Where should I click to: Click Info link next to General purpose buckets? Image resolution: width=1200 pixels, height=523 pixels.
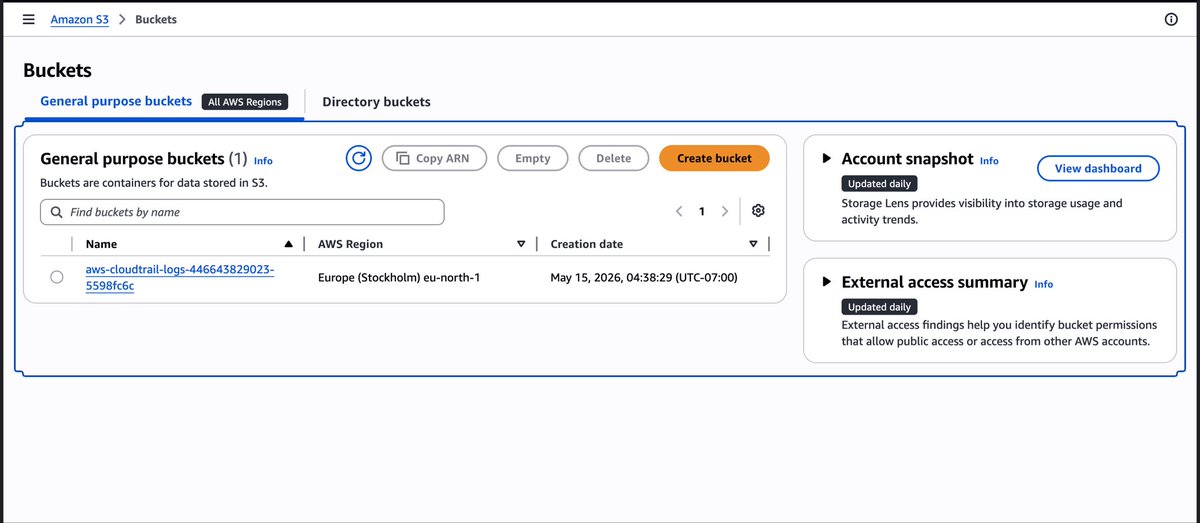coord(263,160)
